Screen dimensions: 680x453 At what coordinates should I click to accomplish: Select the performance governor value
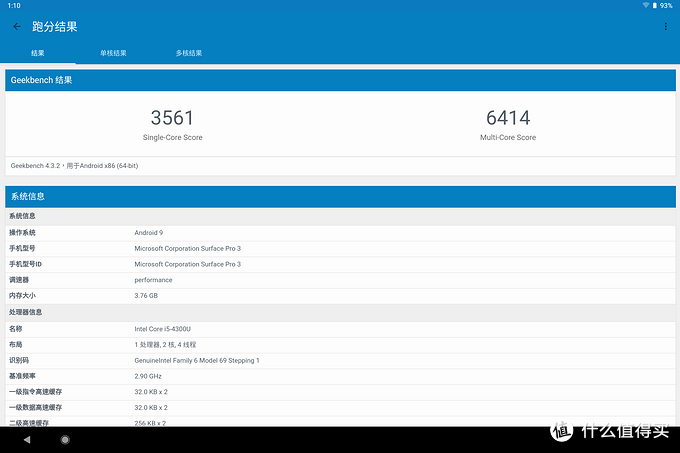pyautogui.click(x=153, y=280)
